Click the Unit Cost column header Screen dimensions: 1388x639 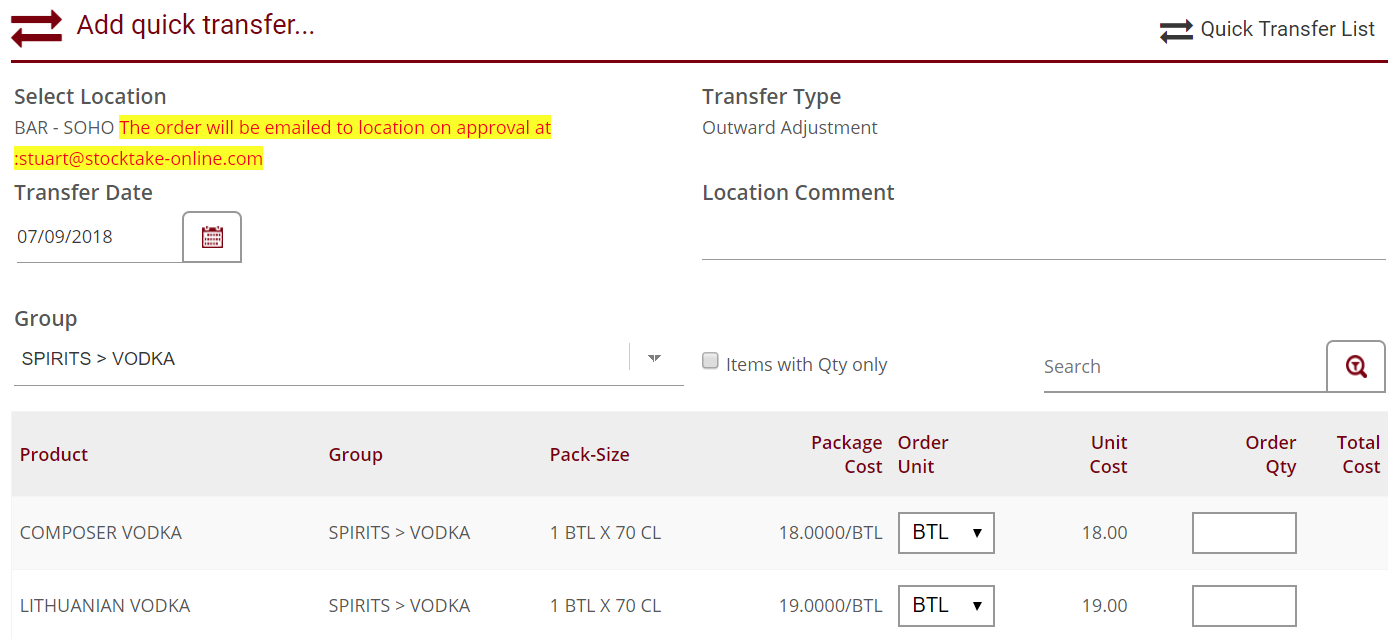[1108, 455]
